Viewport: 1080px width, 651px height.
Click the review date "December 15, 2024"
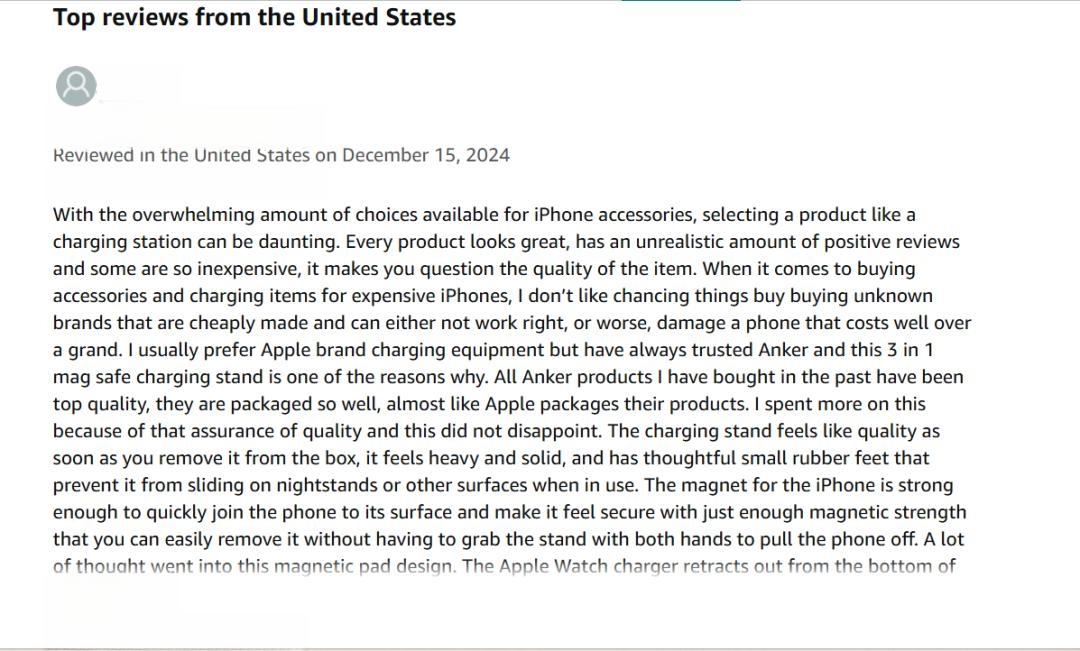tap(426, 155)
